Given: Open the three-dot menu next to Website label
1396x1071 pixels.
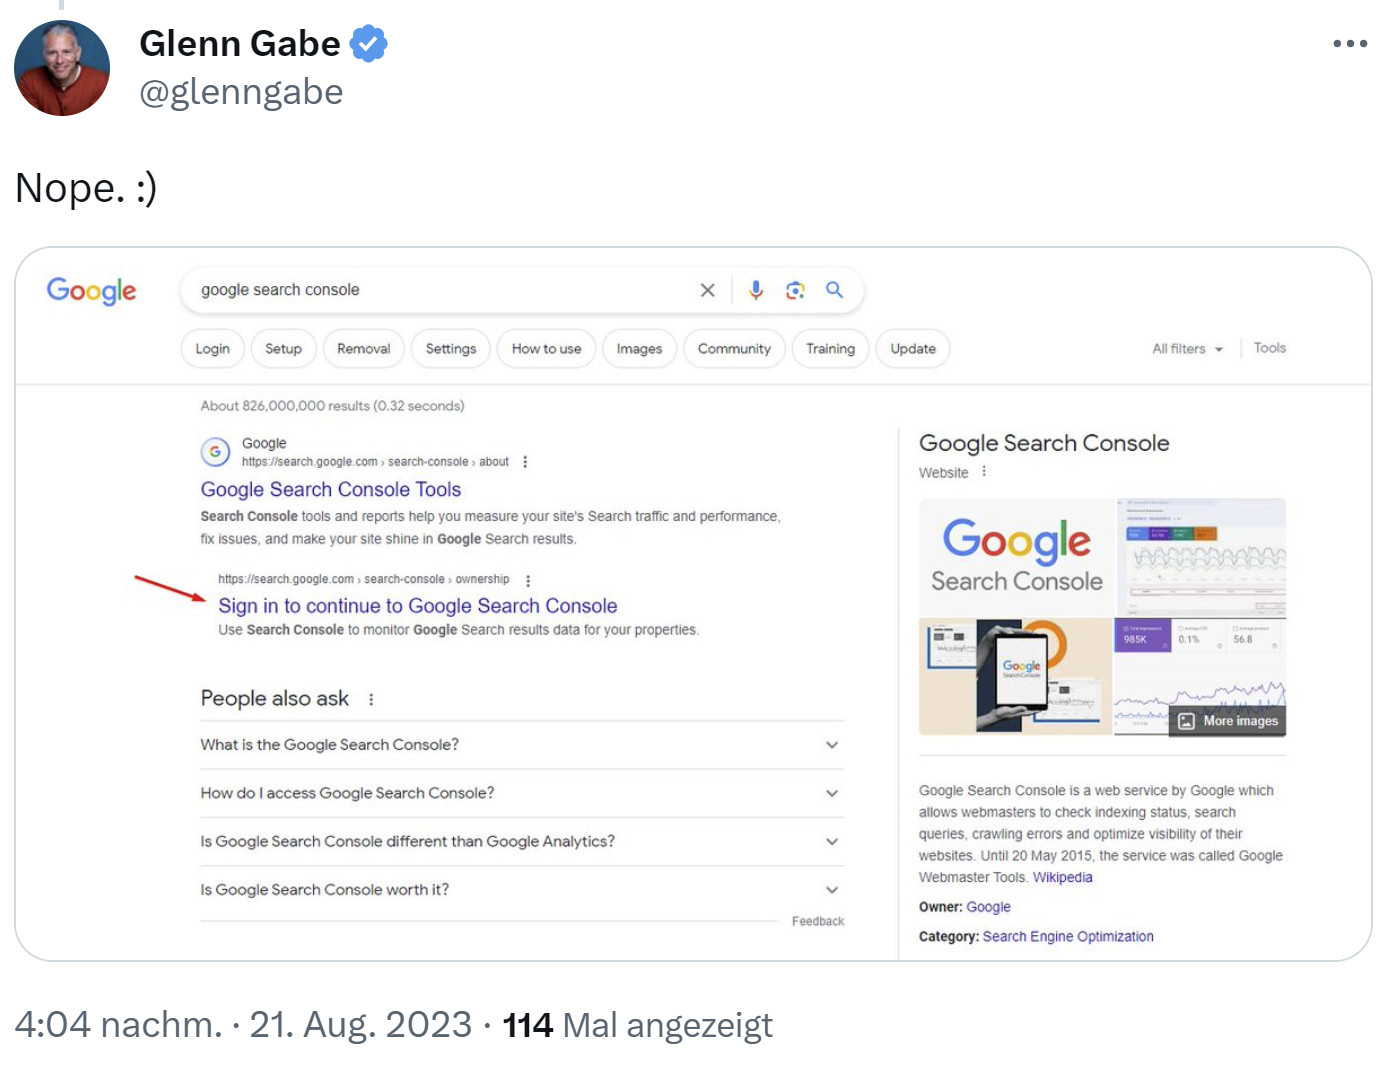Looking at the screenshot, I should [x=984, y=472].
